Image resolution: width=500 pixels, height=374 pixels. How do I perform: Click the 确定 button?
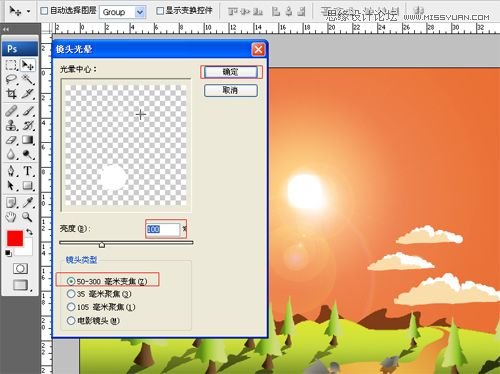231,72
